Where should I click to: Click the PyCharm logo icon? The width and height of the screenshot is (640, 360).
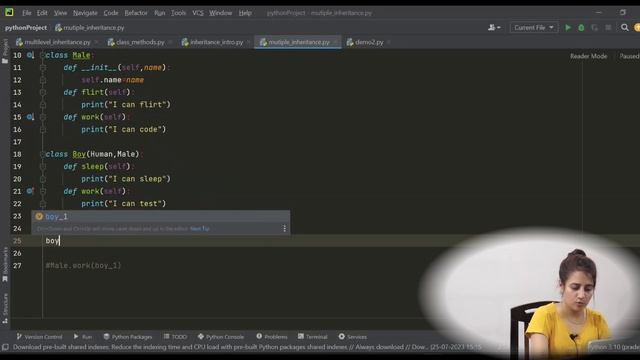pos(9,12)
